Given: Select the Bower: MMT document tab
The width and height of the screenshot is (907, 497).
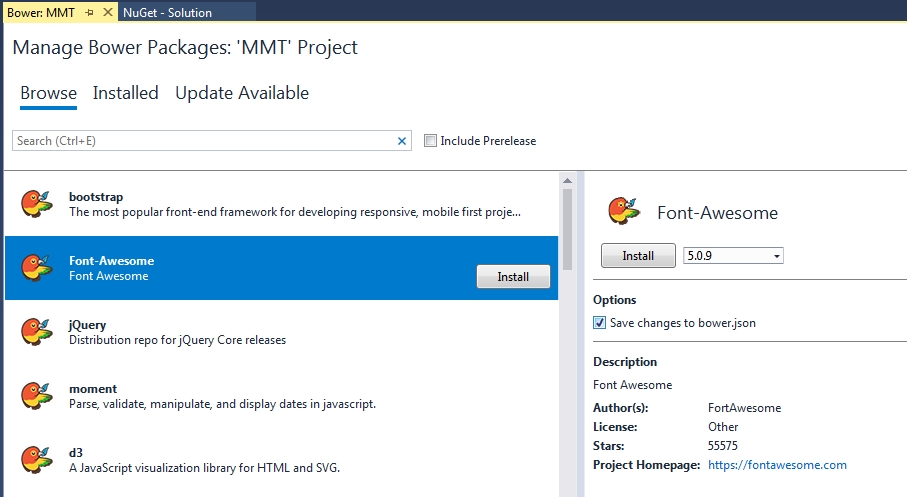Looking at the screenshot, I should click(40, 12).
